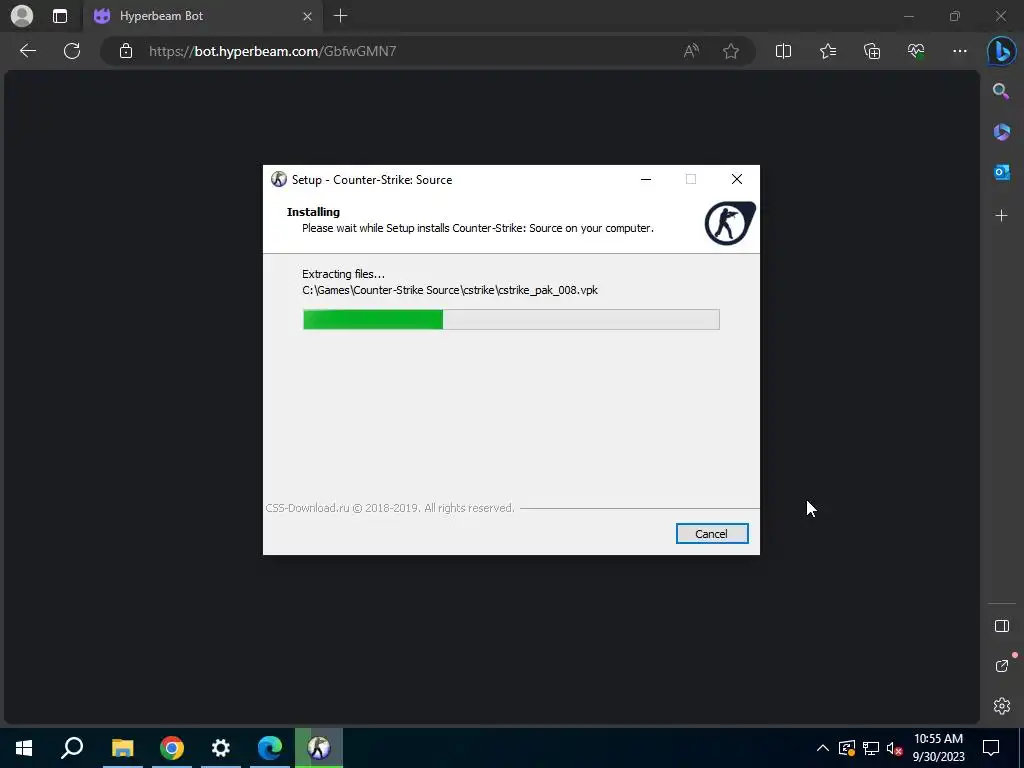This screenshot has width=1024, height=768.
Task: Click the muted volume tray icon
Action: coord(894,748)
